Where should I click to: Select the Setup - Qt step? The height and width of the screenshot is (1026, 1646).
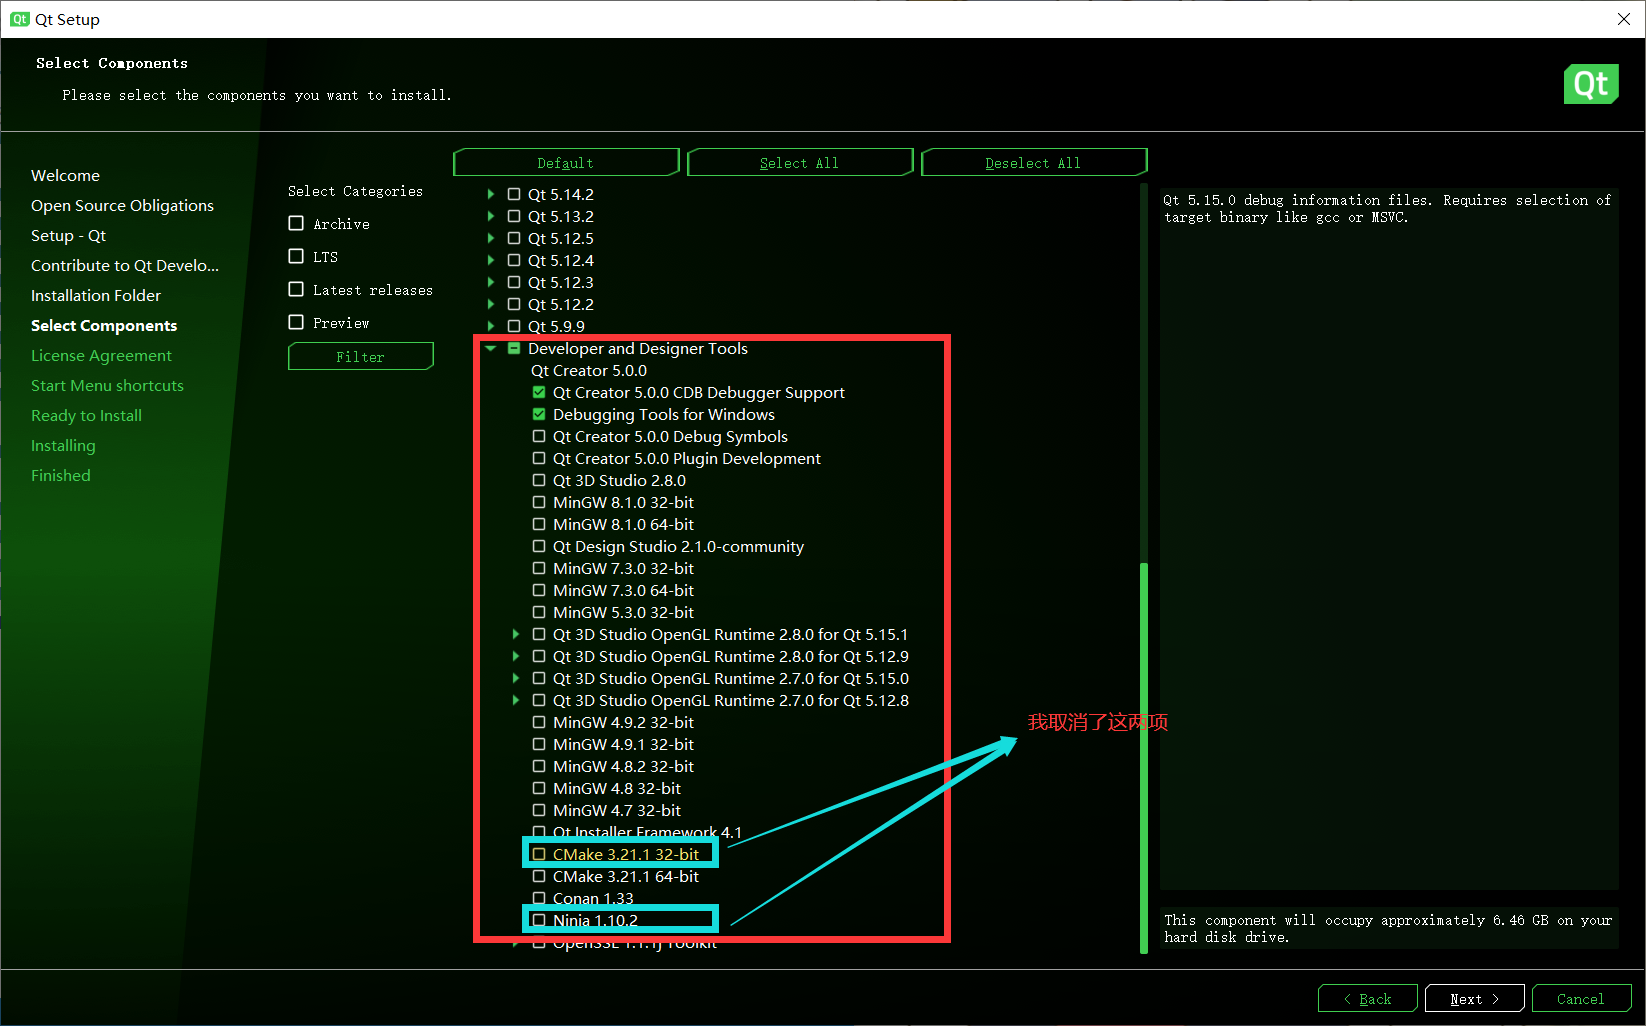(68, 235)
